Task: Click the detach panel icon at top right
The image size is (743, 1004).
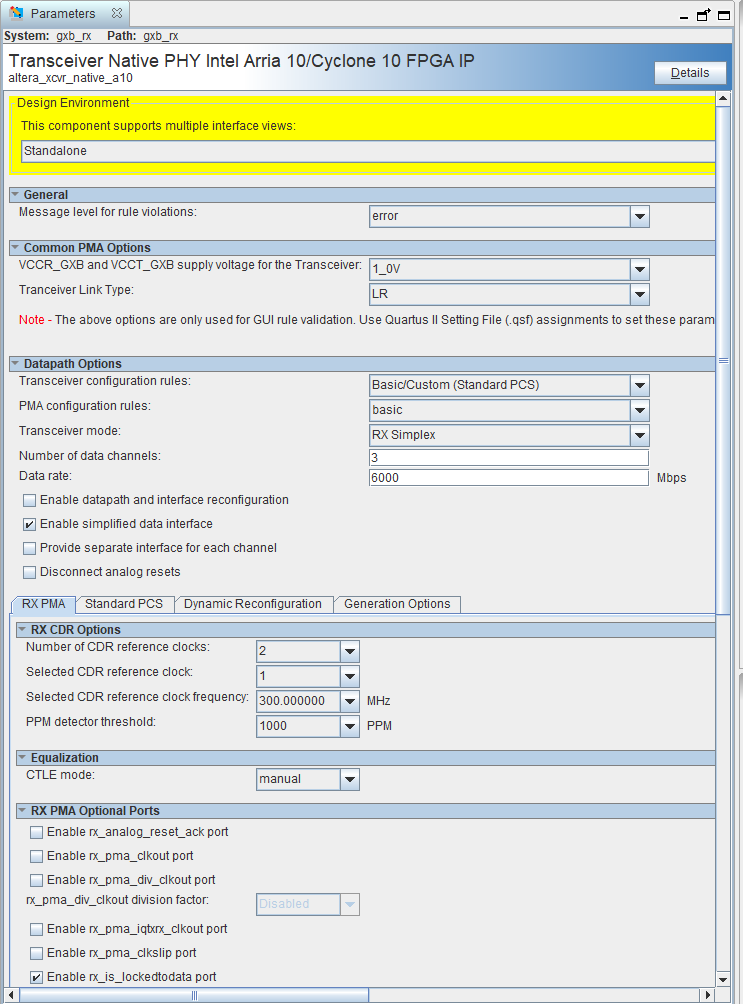Action: 703,15
